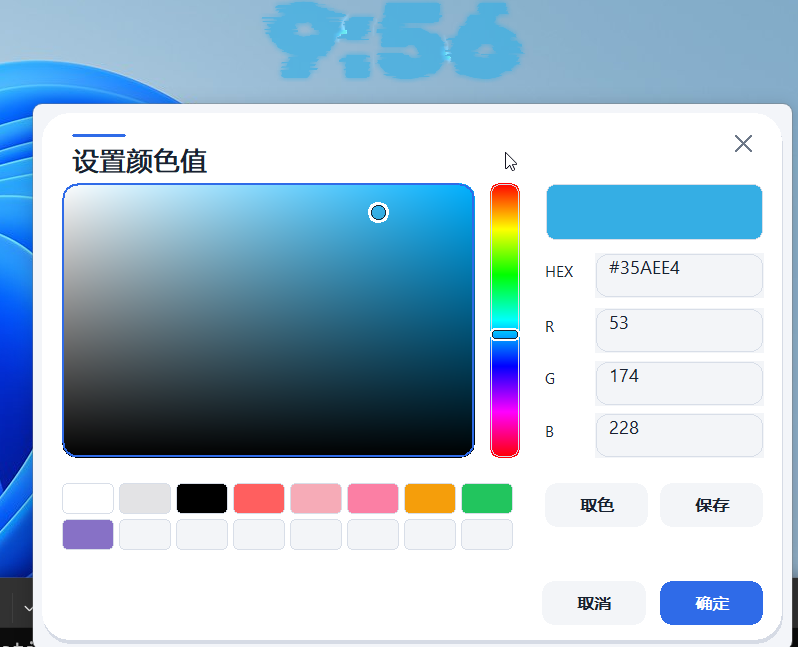Select the light pink preset swatch
The image size is (798, 647).
(316, 498)
